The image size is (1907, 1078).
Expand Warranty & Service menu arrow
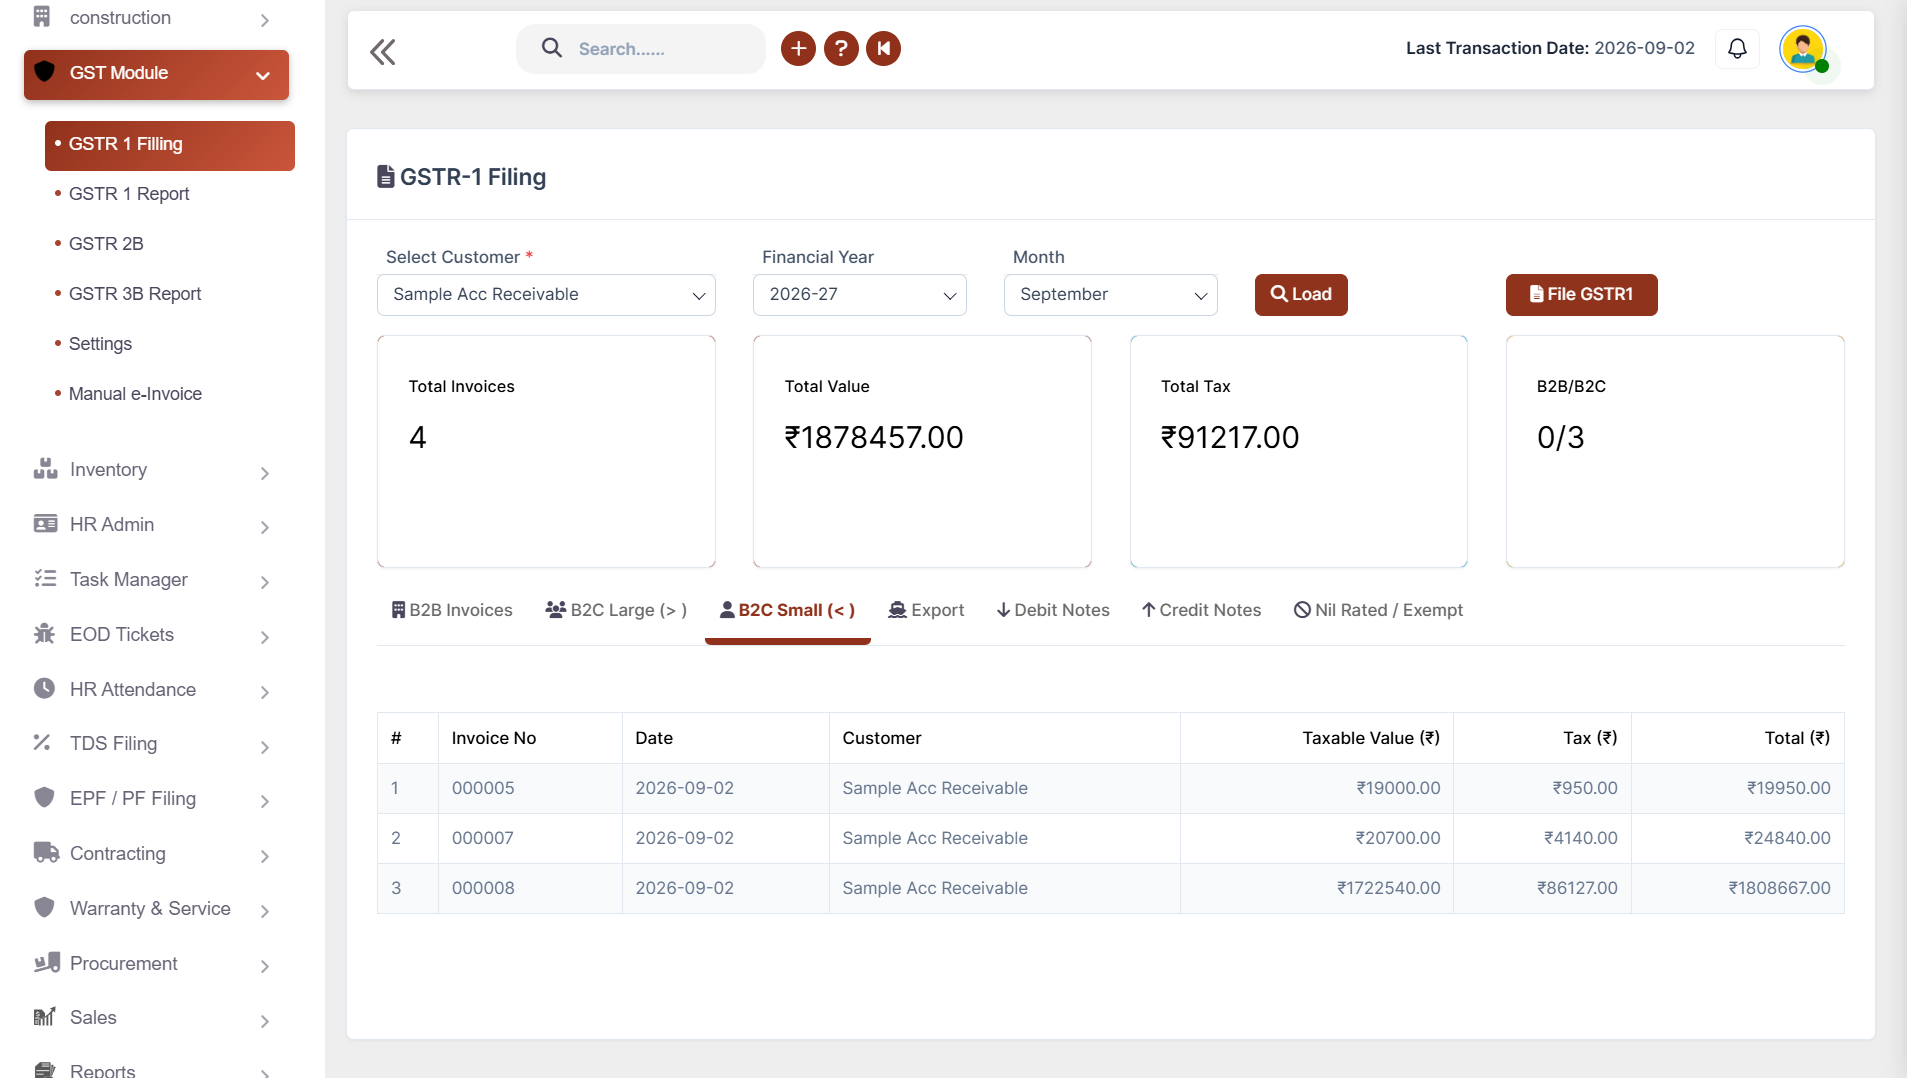click(265, 911)
